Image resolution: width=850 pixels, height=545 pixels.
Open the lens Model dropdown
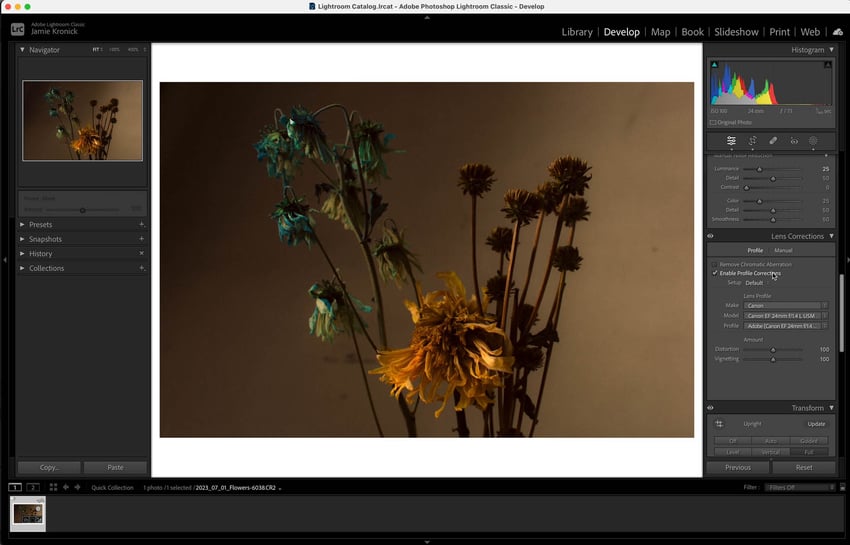point(785,316)
